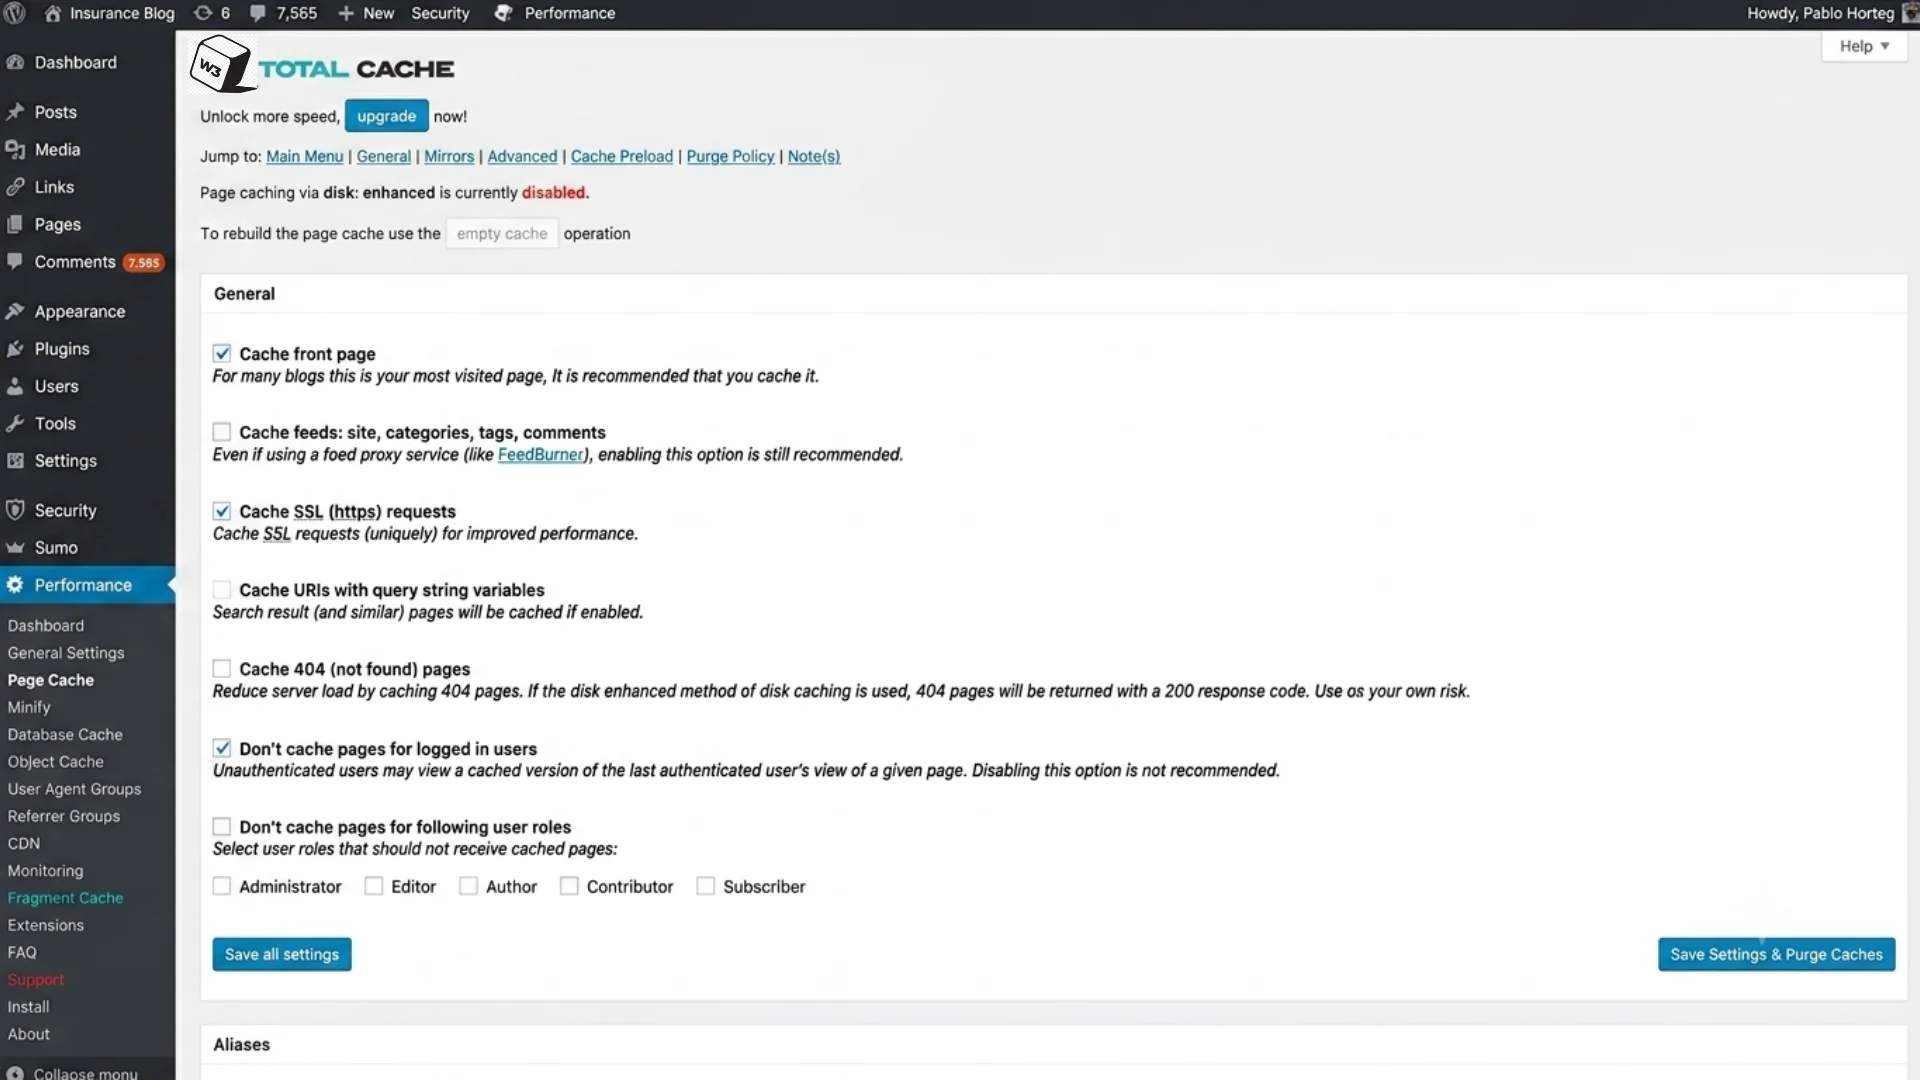
Task: Enable Cache URIs with query string variables
Action: click(222, 590)
